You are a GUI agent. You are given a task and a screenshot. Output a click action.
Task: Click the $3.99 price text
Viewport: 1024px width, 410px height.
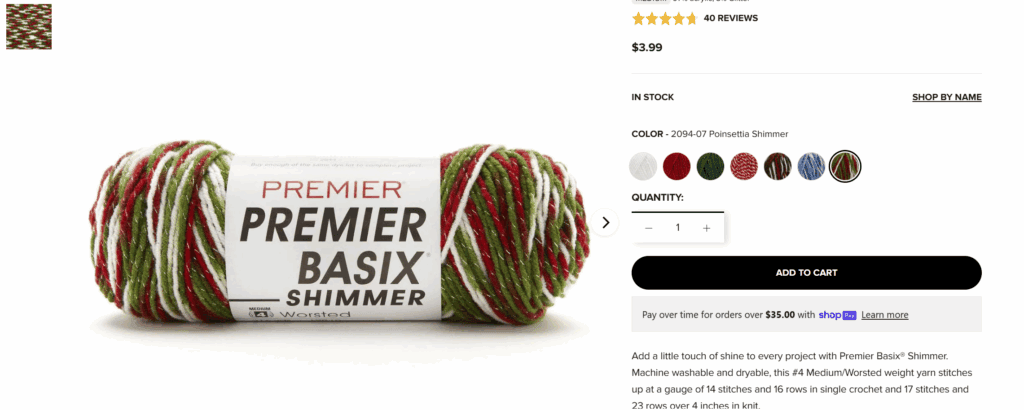click(647, 47)
